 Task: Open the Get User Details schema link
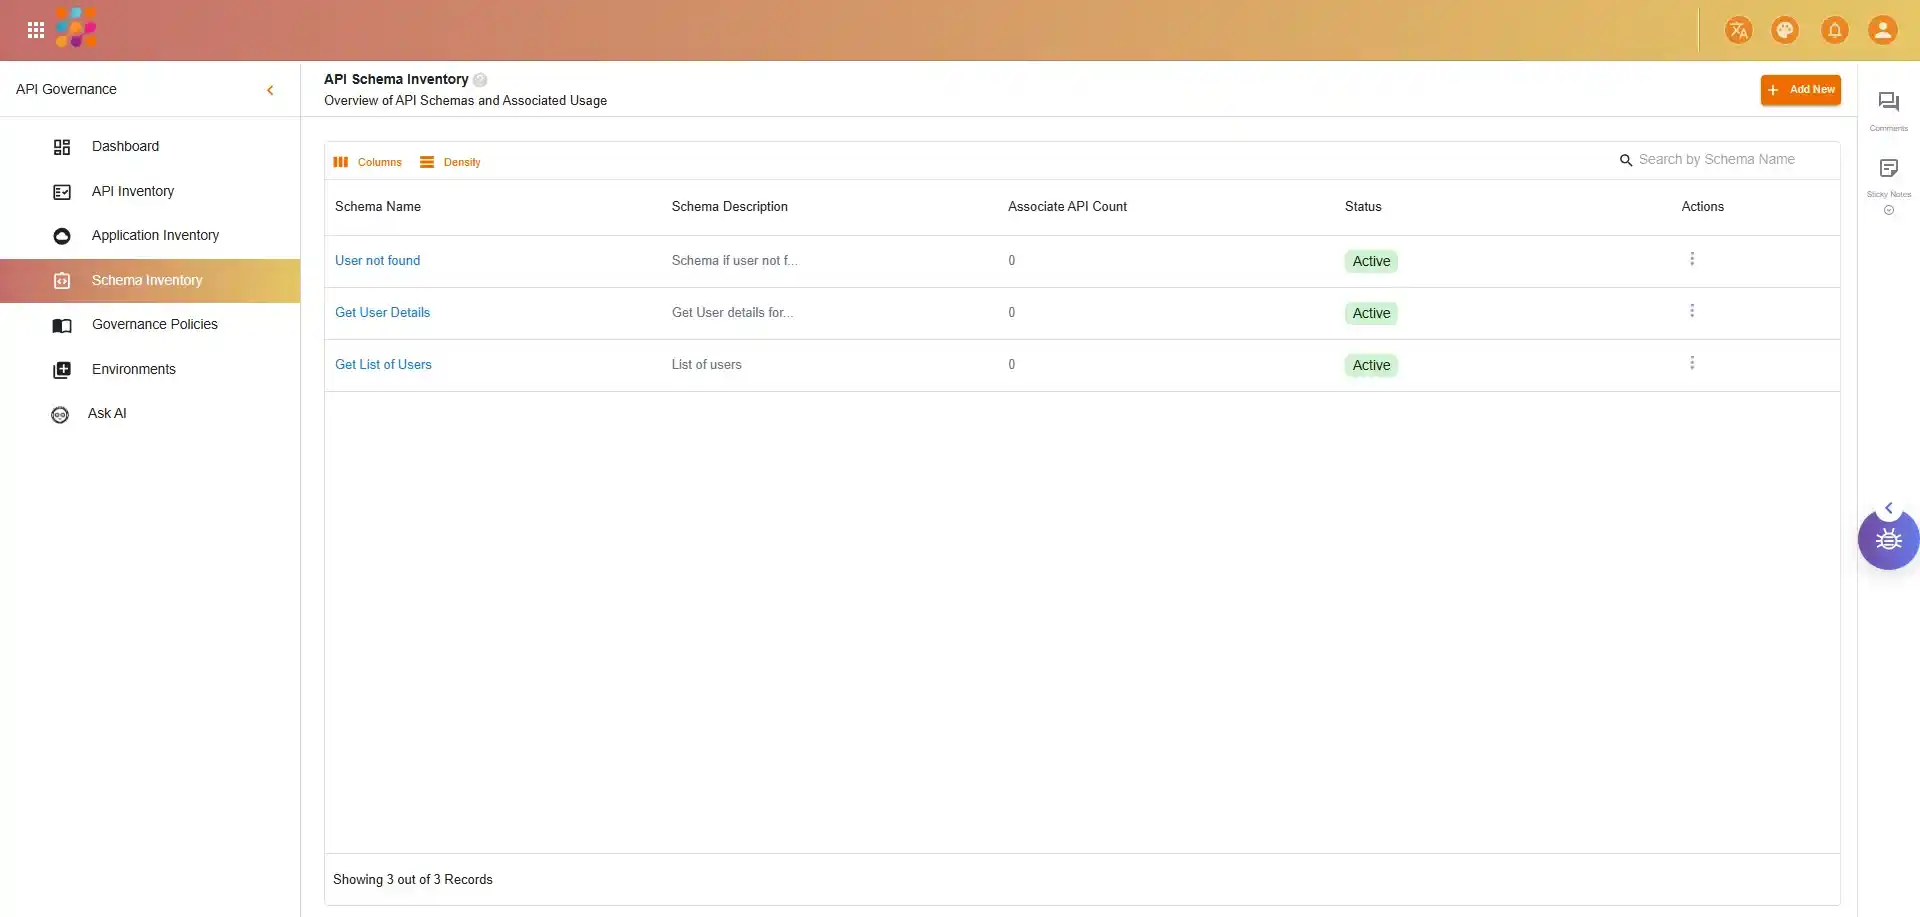click(382, 312)
